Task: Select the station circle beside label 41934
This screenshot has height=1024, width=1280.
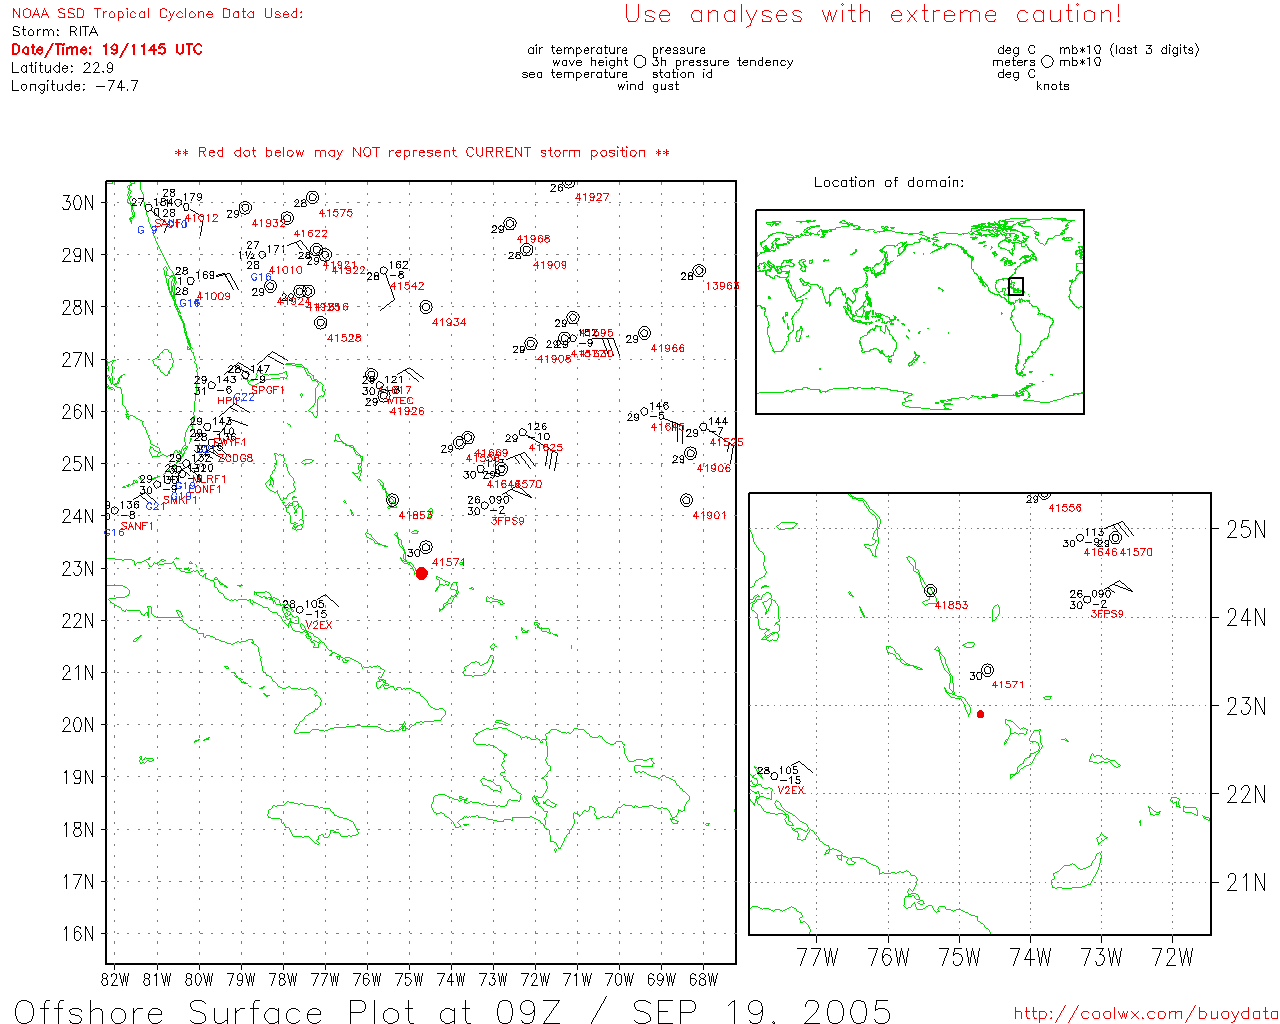Action: coord(426,307)
